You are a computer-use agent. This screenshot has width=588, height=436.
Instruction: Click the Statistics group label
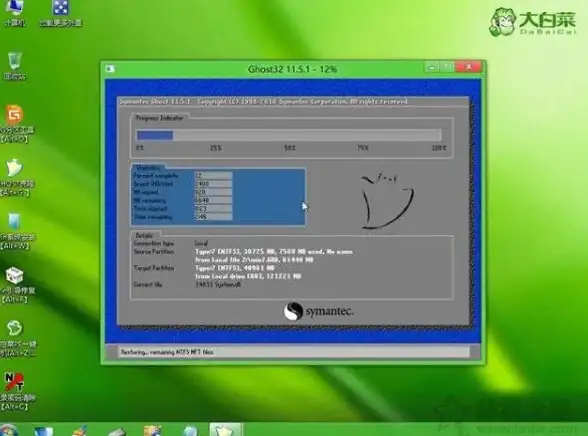147,167
